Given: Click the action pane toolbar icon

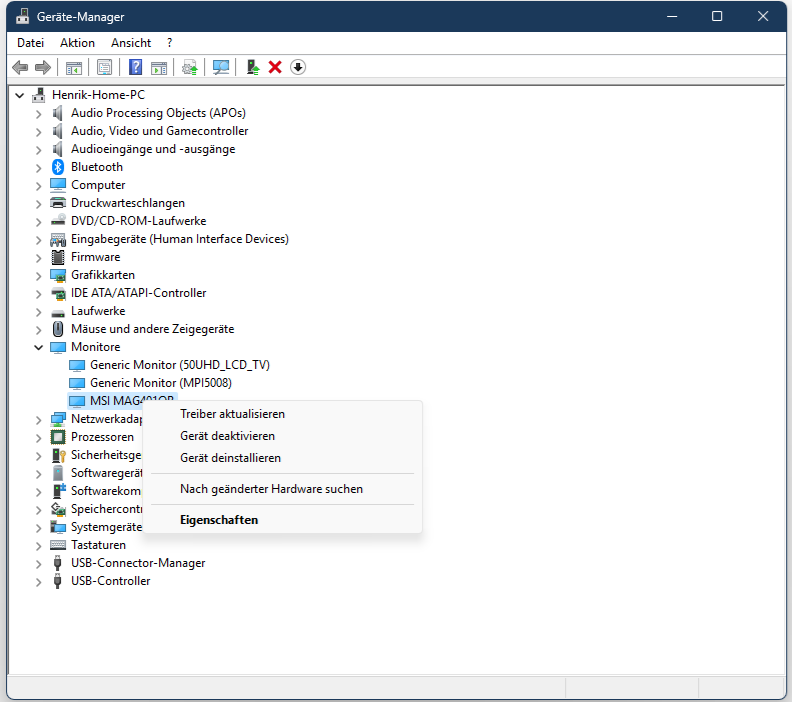Looking at the screenshot, I should [x=159, y=67].
